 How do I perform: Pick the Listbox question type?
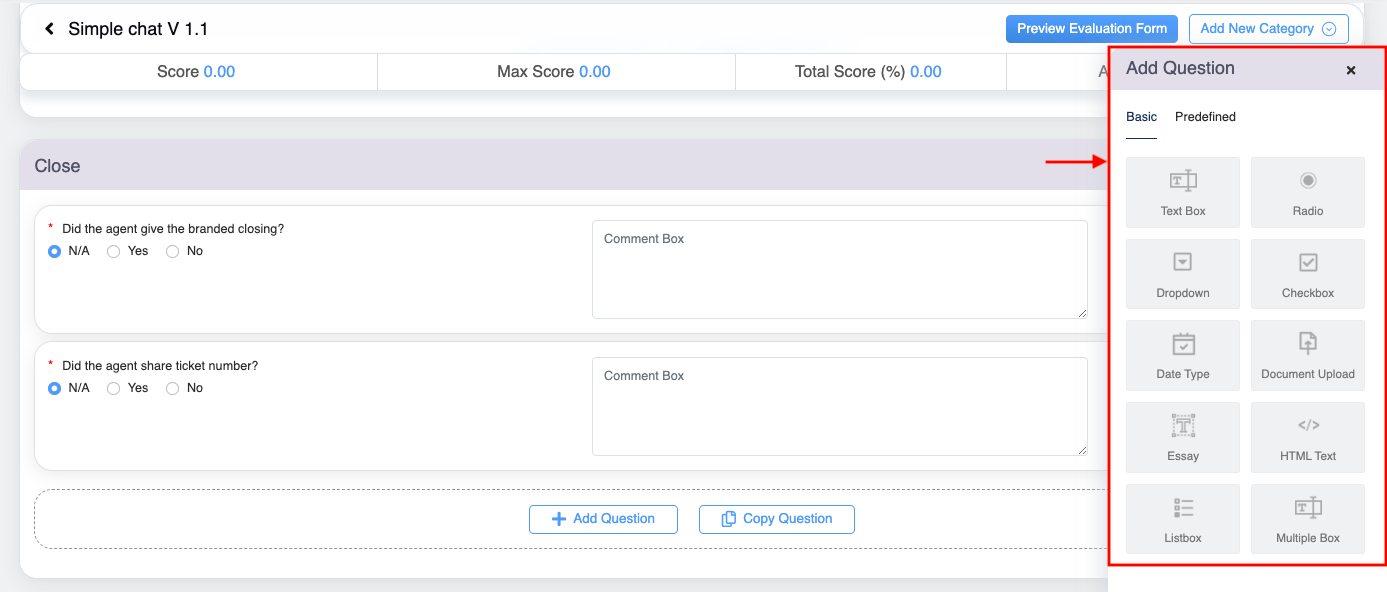[x=1182, y=519]
